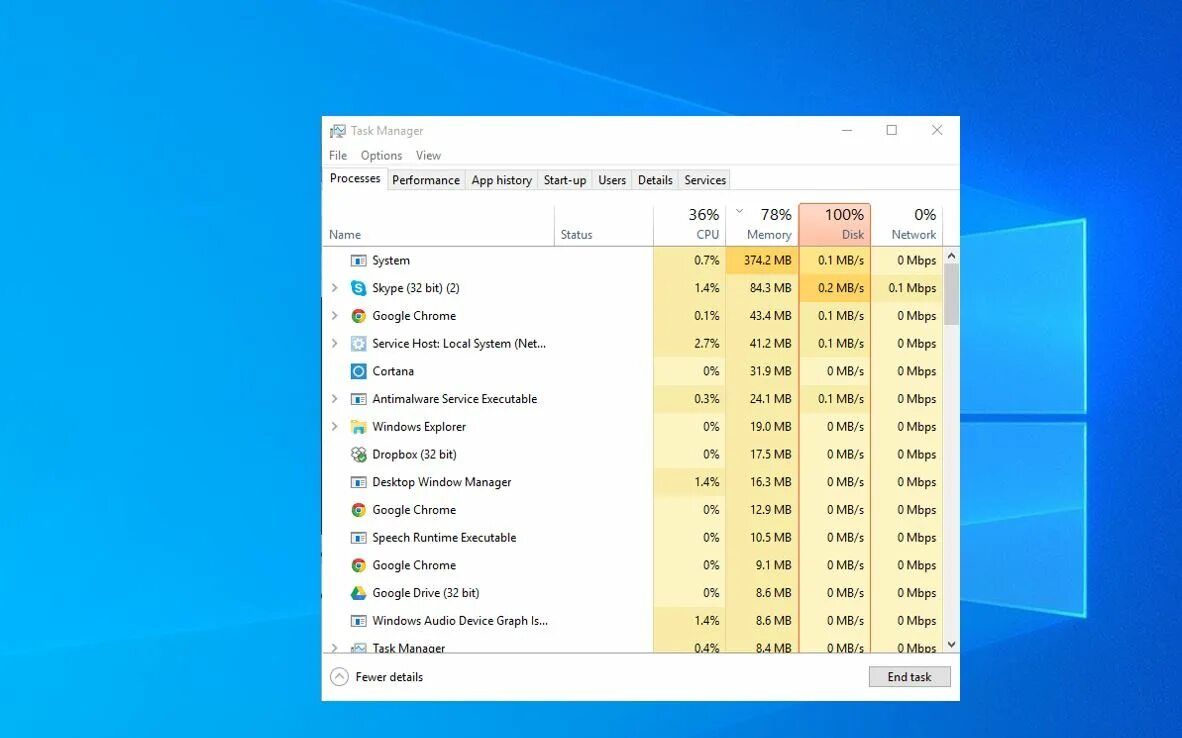Sort by the Status column header
This screenshot has width=1182, height=738.
coord(604,225)
